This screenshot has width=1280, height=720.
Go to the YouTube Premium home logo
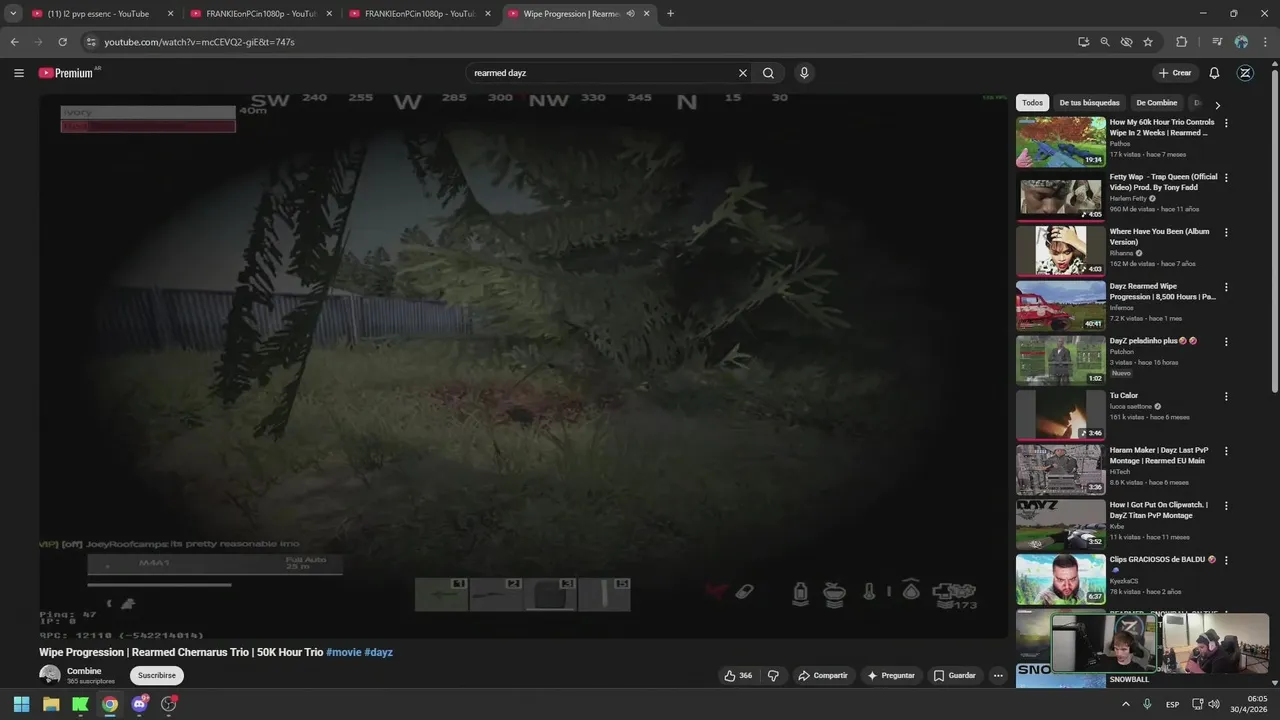tap(68, 73)
